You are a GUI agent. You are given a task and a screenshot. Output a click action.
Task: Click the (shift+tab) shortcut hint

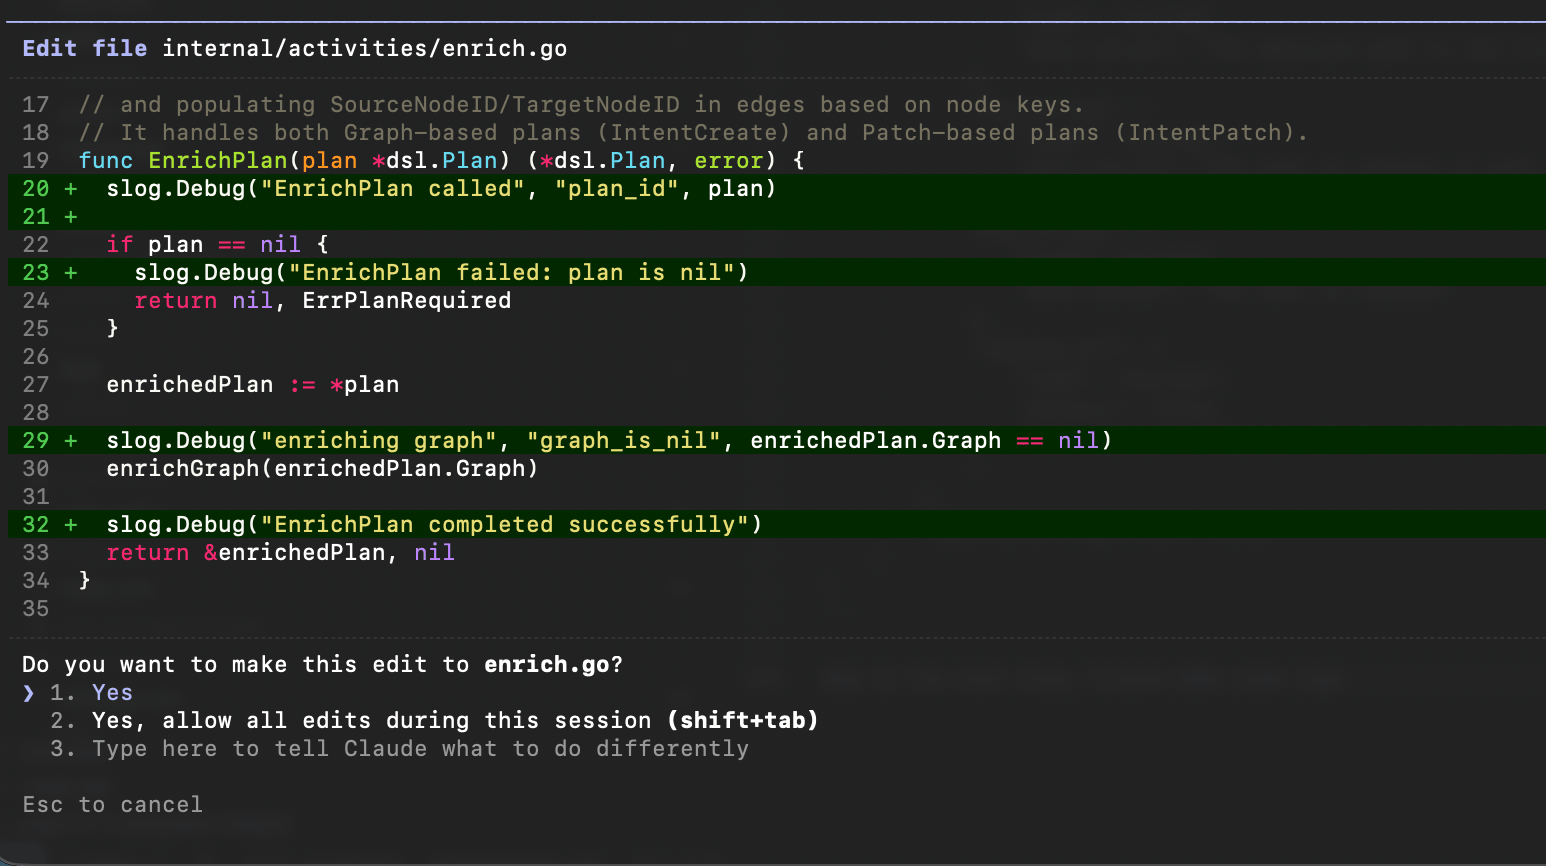pos(743,720)
